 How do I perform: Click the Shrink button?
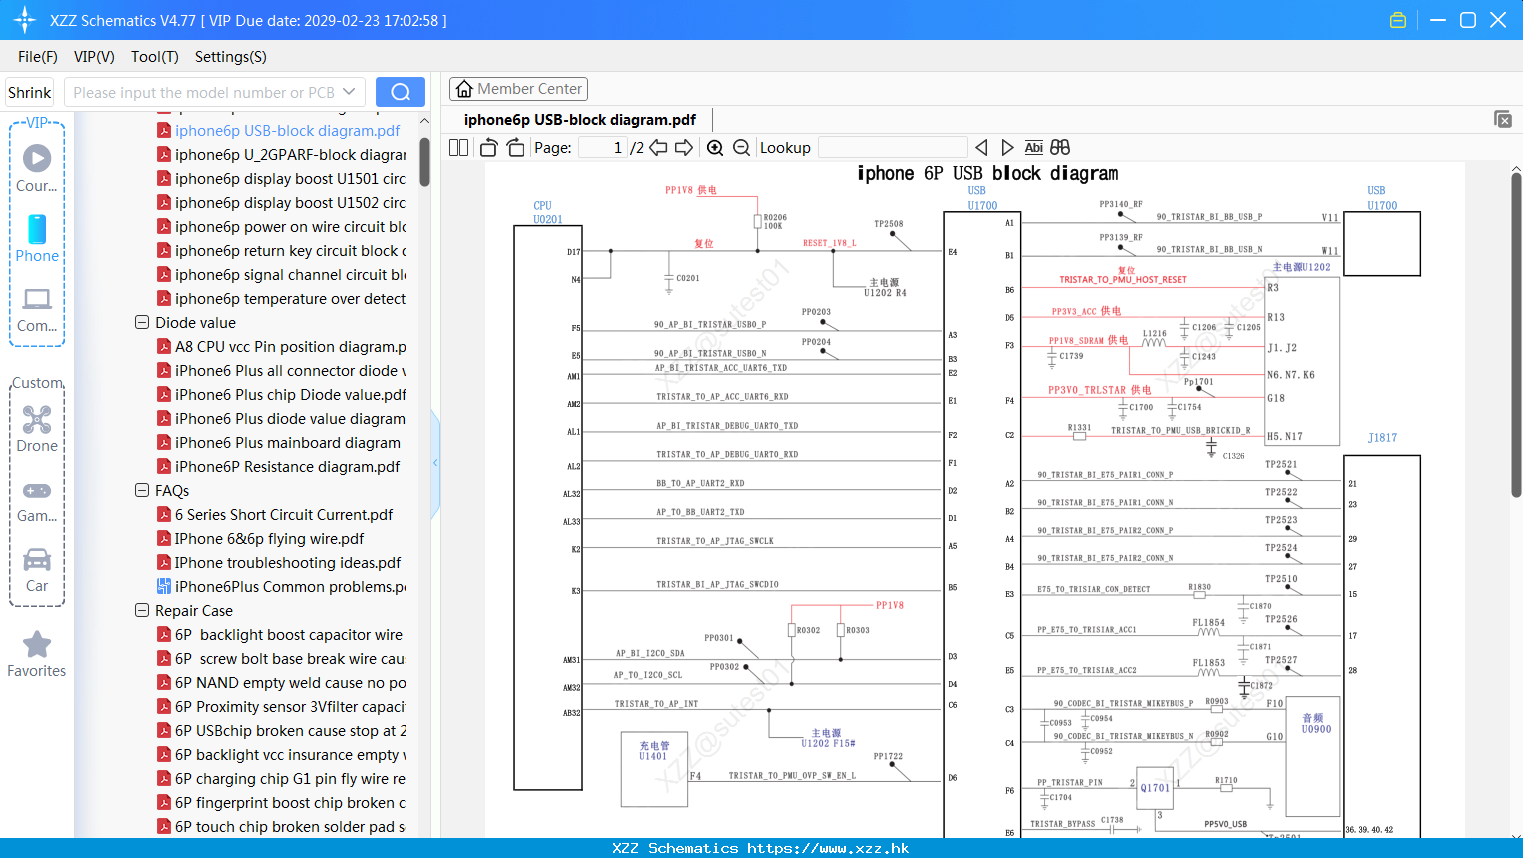pyautogui.click(x=30, y=92)
